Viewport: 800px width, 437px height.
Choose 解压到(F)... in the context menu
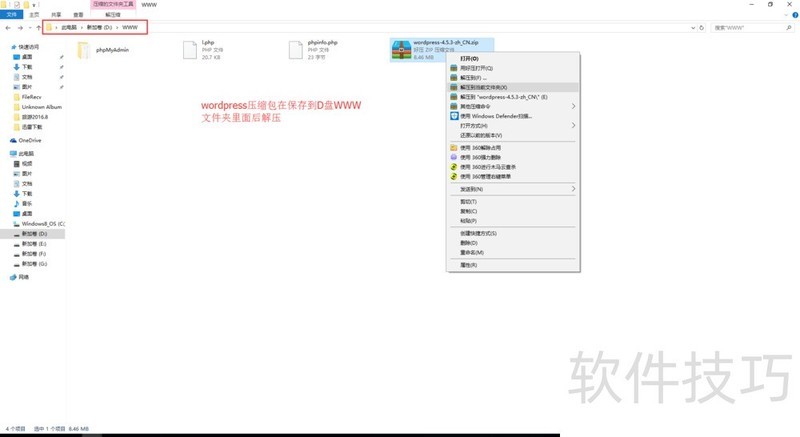click(x=513, y=78)
